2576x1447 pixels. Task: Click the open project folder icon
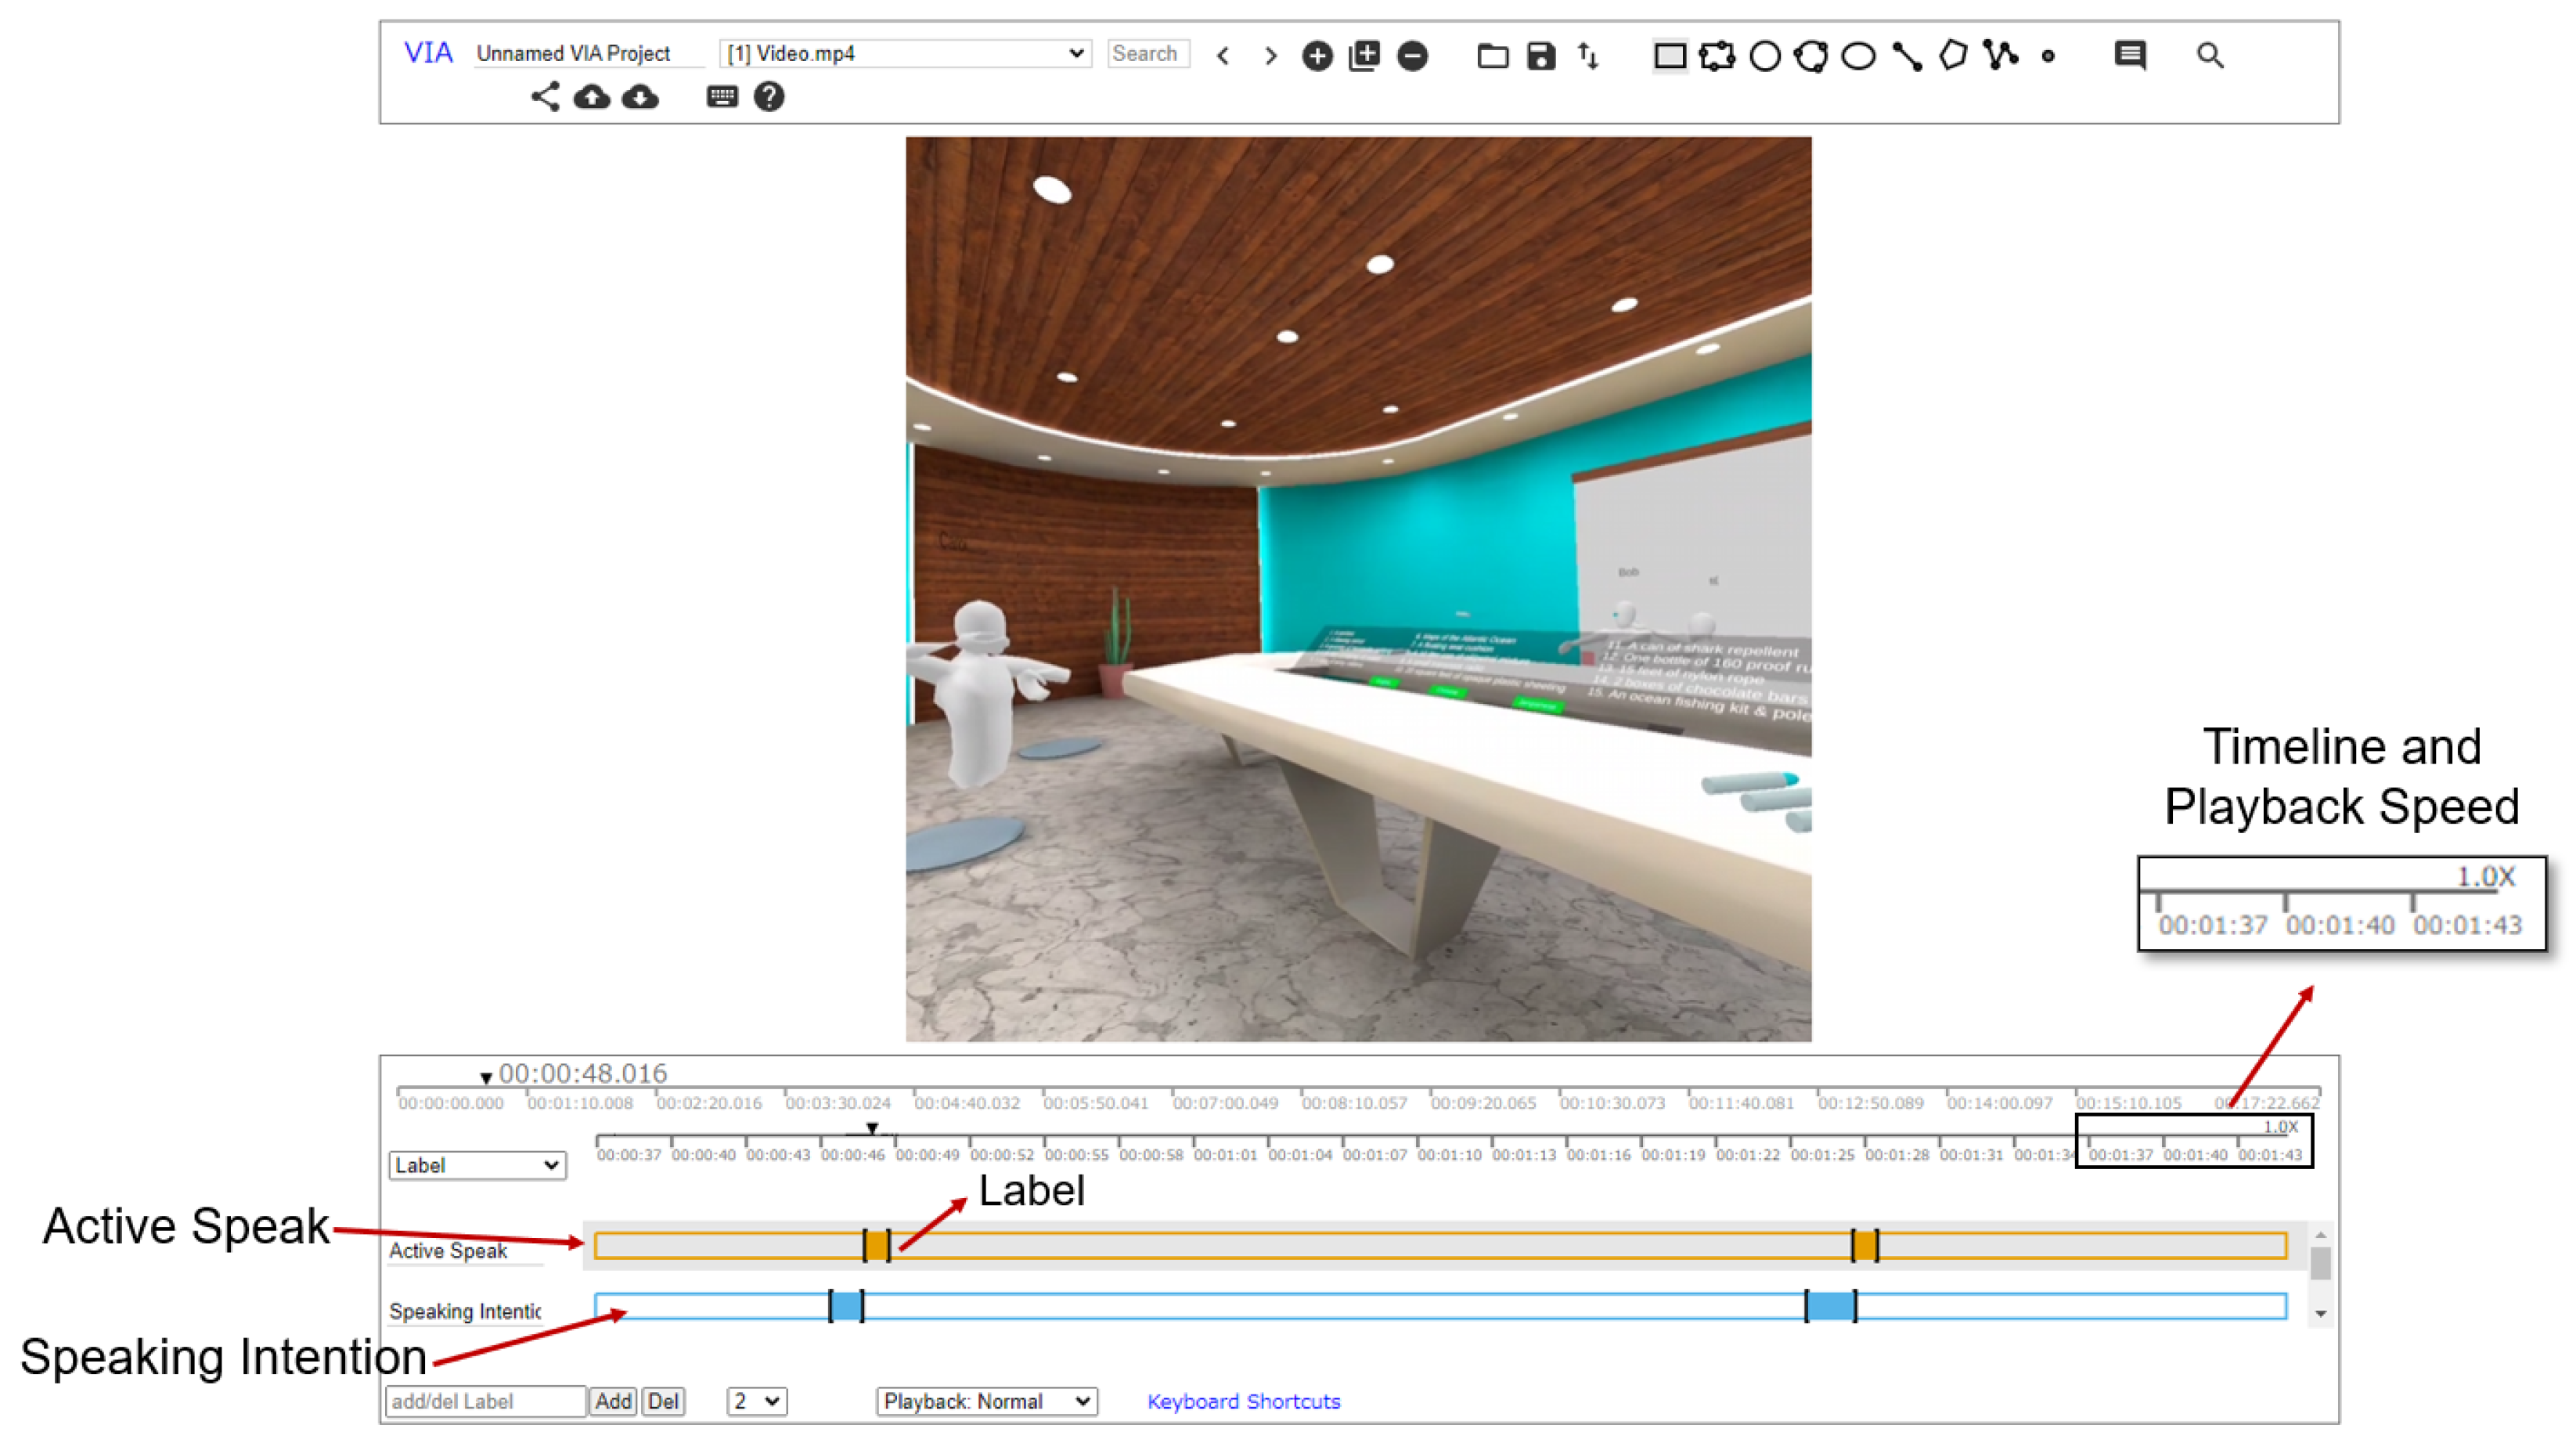[x=1492, y=56]
